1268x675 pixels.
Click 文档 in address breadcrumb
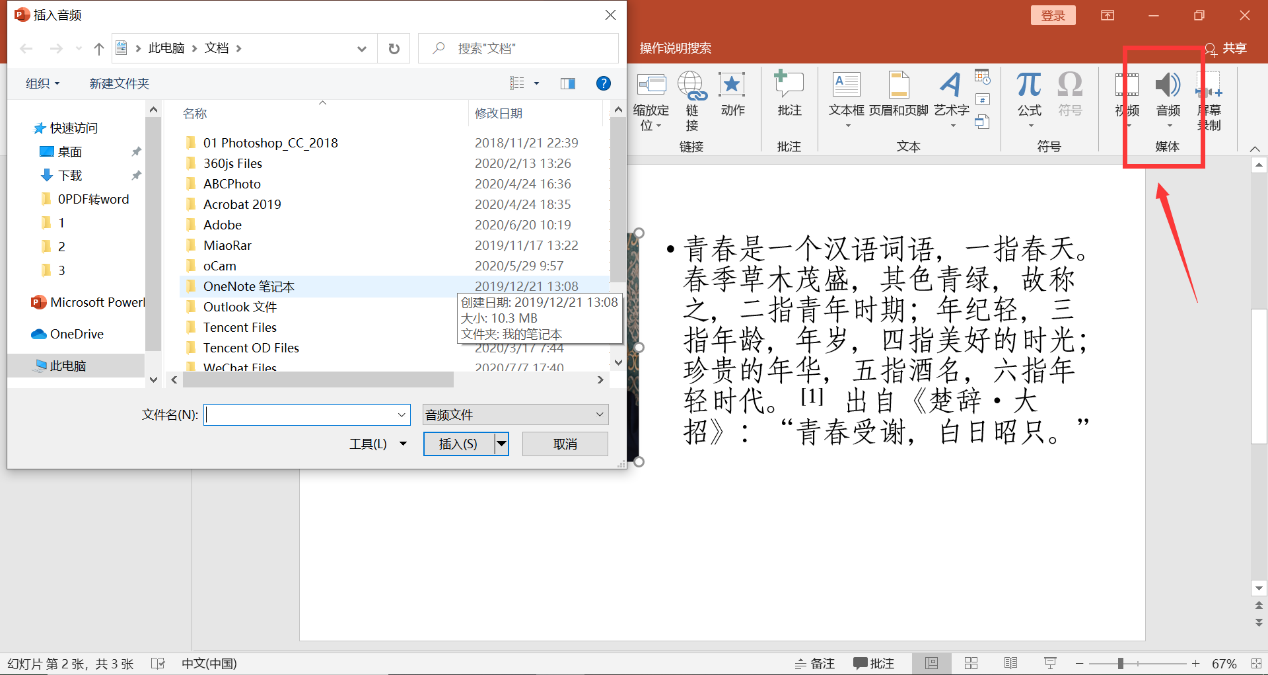pos(217,48)
